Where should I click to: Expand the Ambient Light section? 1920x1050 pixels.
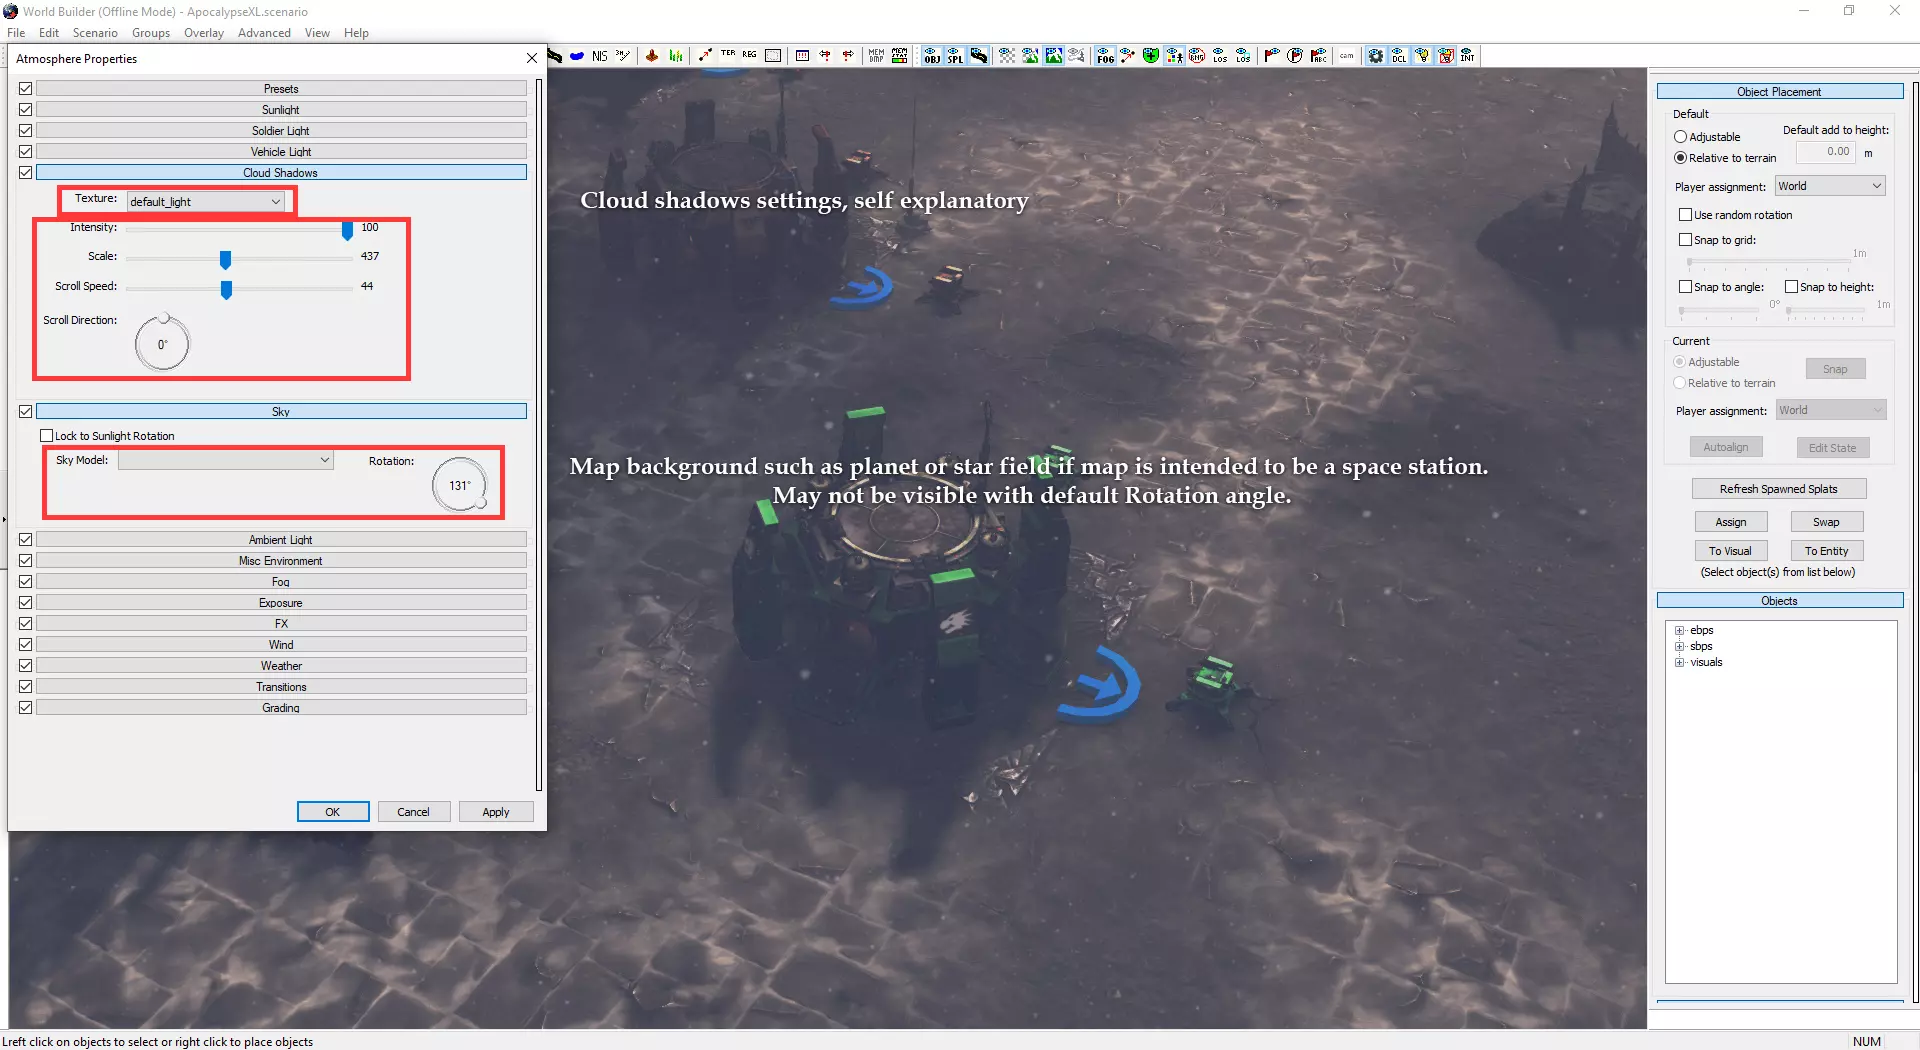point(281,540)
